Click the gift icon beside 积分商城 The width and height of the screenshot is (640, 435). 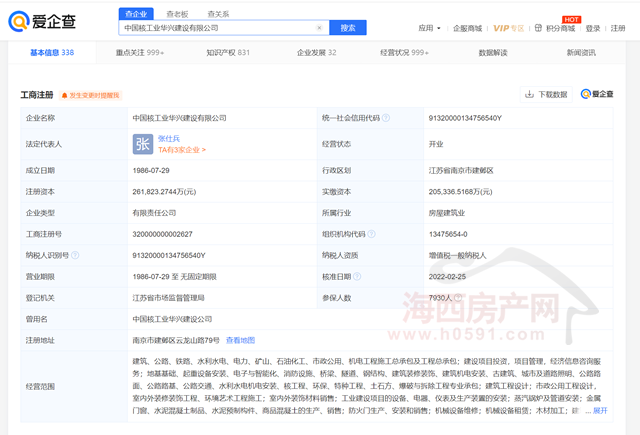coord(538,28)
